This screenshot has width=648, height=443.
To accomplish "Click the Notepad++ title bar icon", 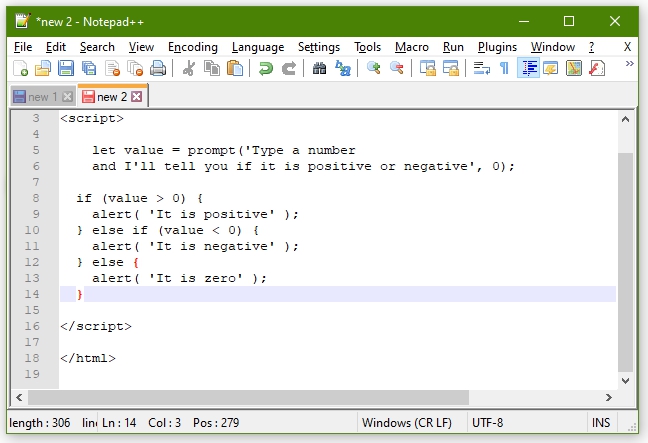I will (23, 21).
